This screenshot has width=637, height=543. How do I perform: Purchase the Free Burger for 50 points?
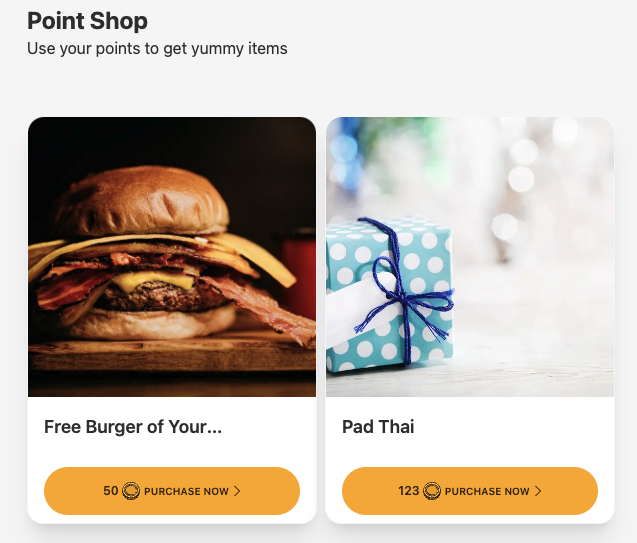click(x=172, y=491)
